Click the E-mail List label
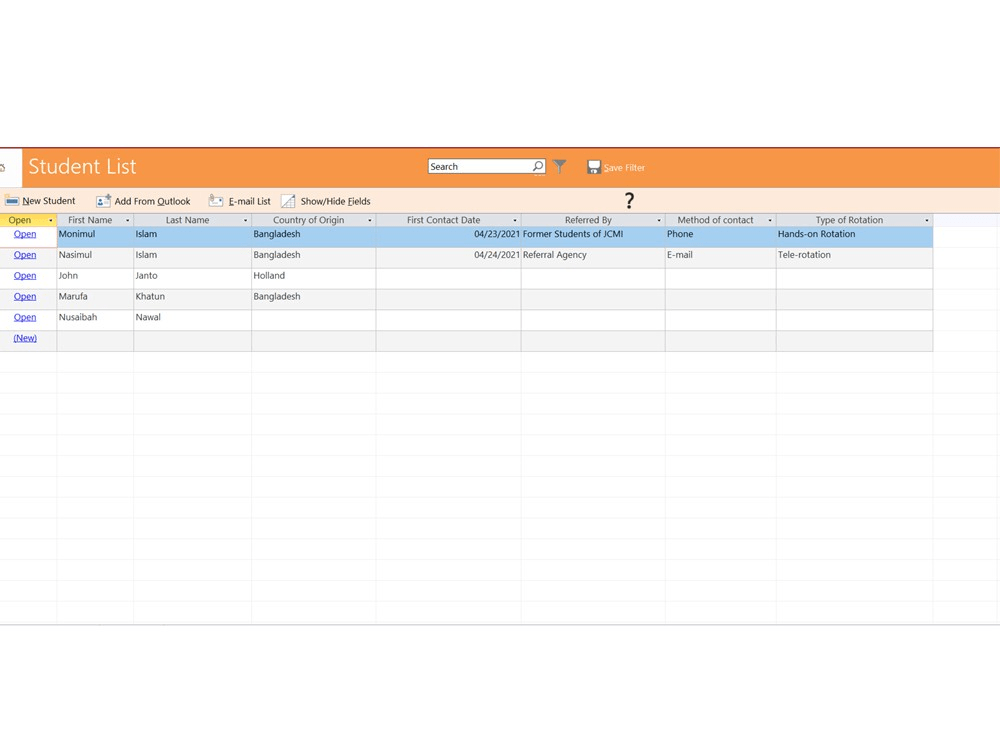 249,202
